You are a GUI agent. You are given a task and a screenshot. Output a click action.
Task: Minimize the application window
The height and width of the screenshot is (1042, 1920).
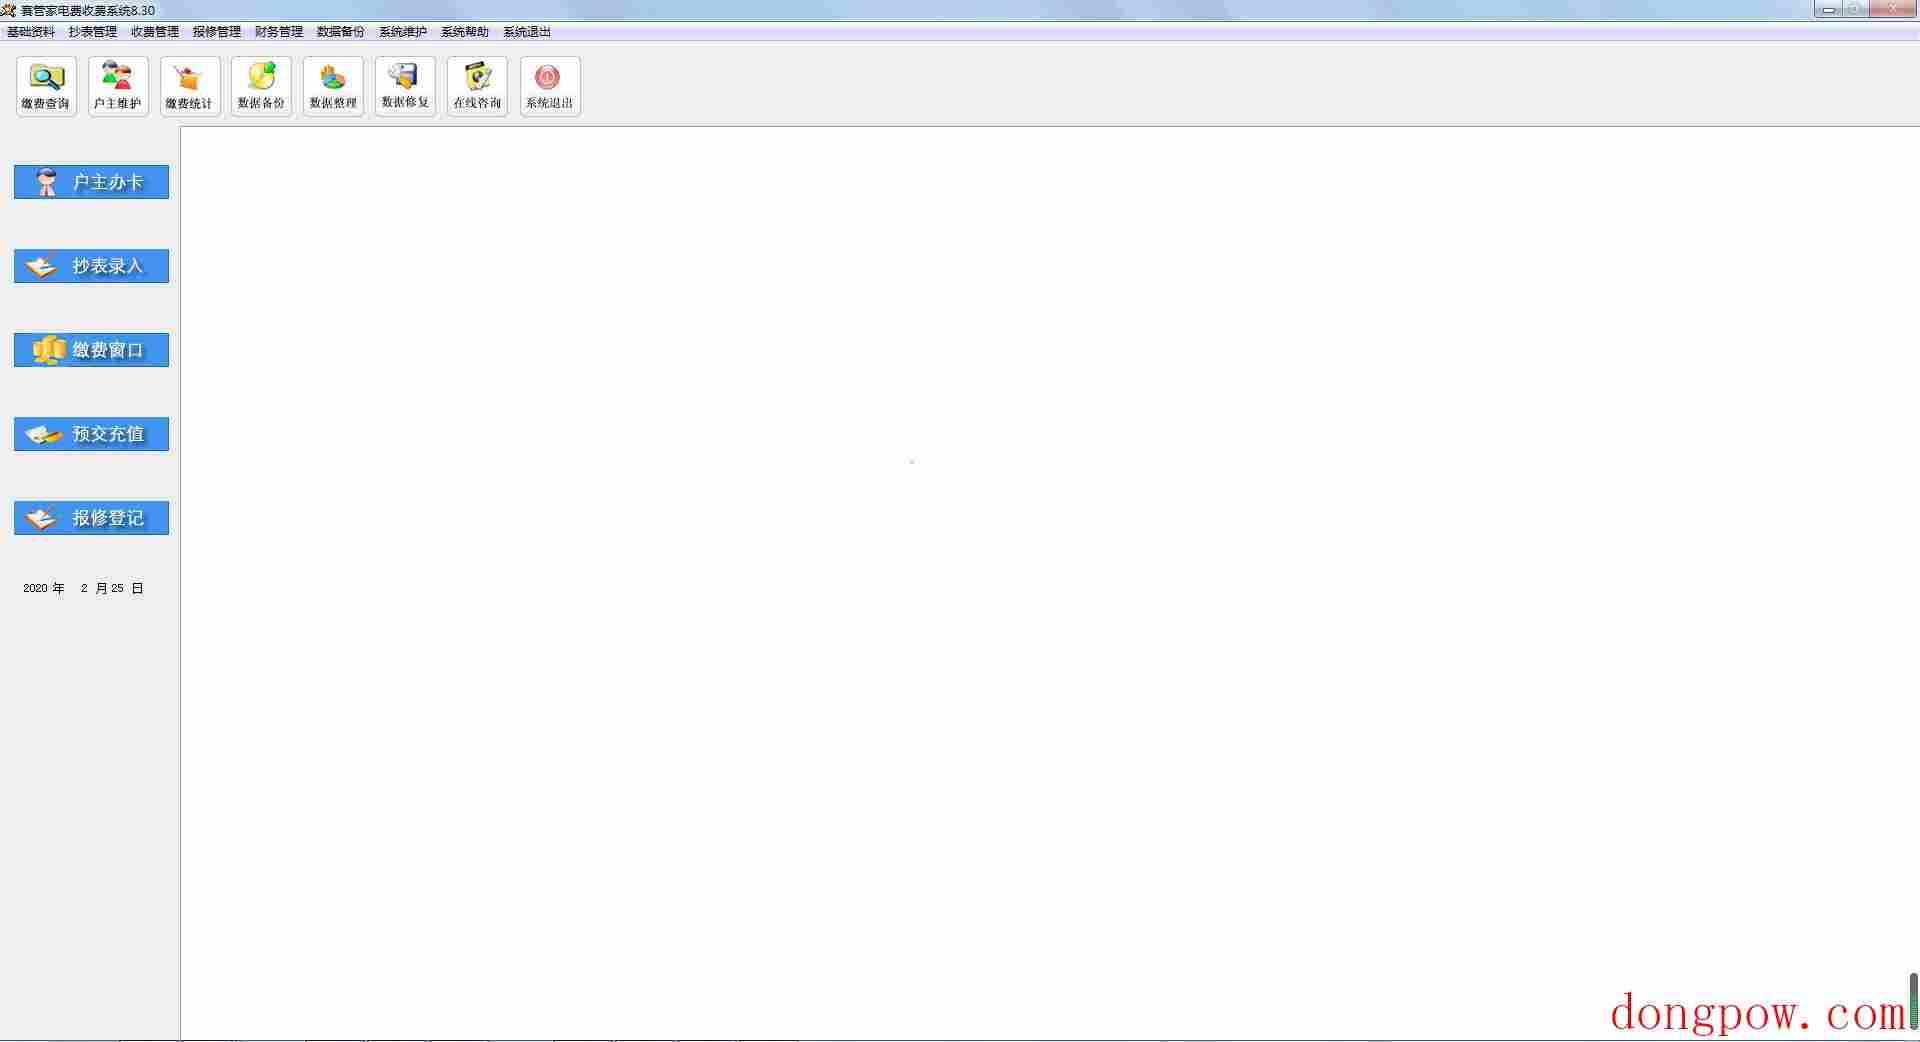(1829, 9)
